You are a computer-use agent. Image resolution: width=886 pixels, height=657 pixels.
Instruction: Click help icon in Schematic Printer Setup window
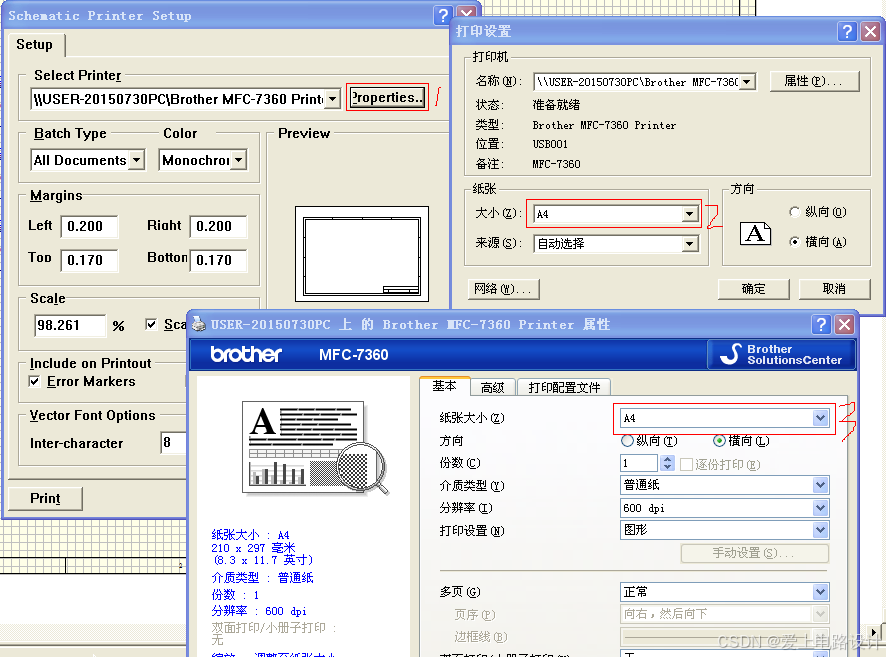443,15
